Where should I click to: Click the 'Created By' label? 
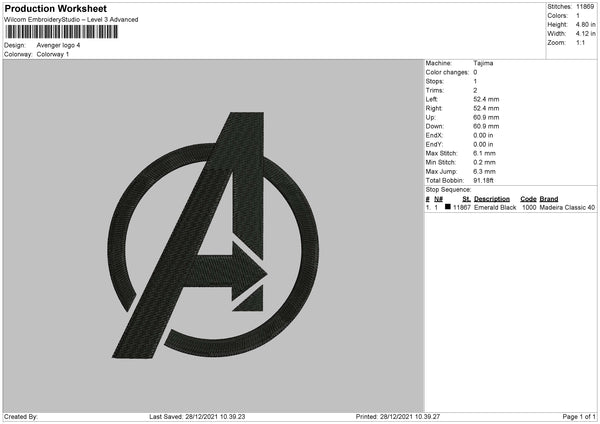21,417
